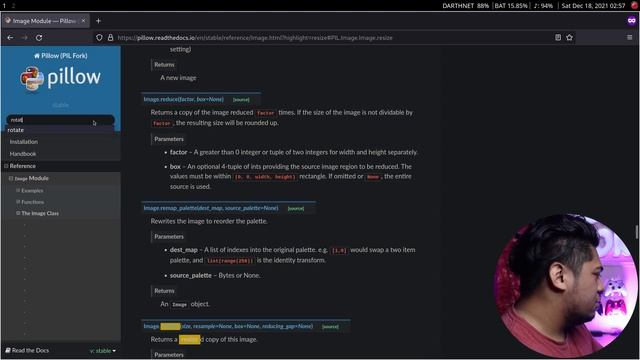Click the volume 94% status
The height and width of the screenshot is (360, 640).
[x=543, y=6]
